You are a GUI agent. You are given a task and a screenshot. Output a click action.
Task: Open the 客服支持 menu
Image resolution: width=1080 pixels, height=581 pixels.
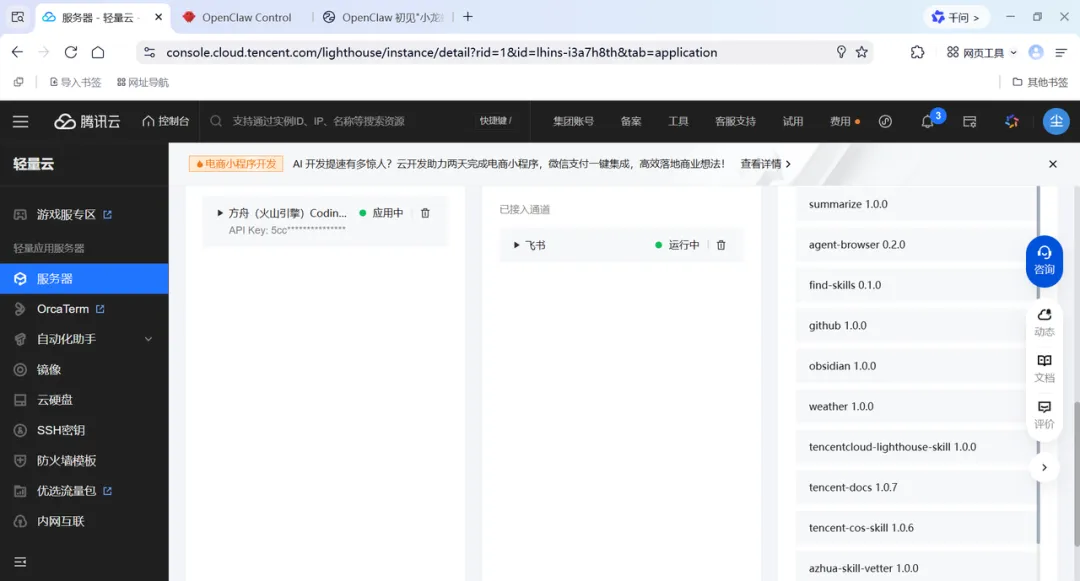point(735,121)
